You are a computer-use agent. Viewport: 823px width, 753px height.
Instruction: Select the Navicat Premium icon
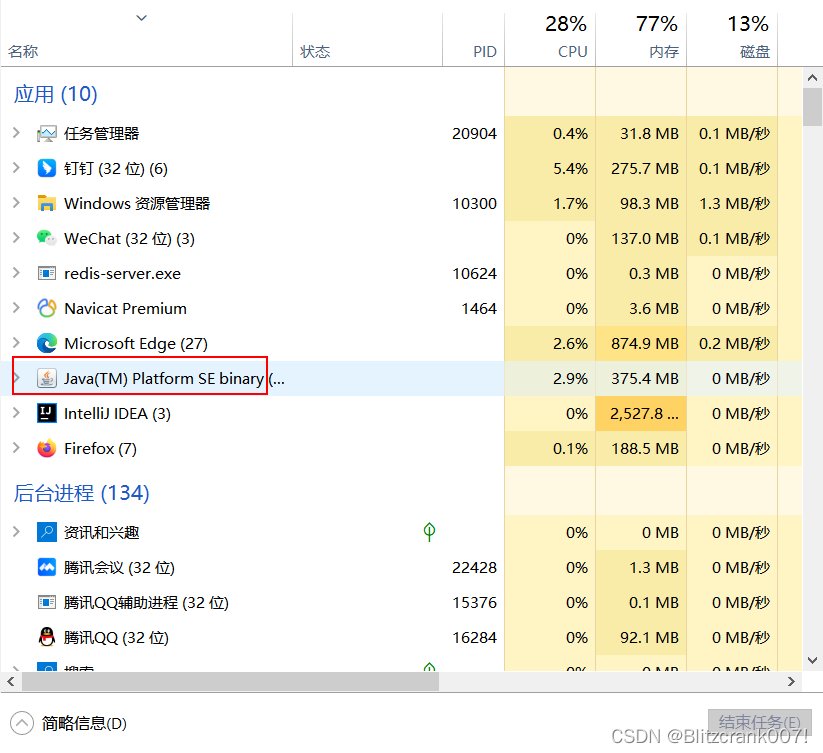pyautogui.click(x=47, y=308)
